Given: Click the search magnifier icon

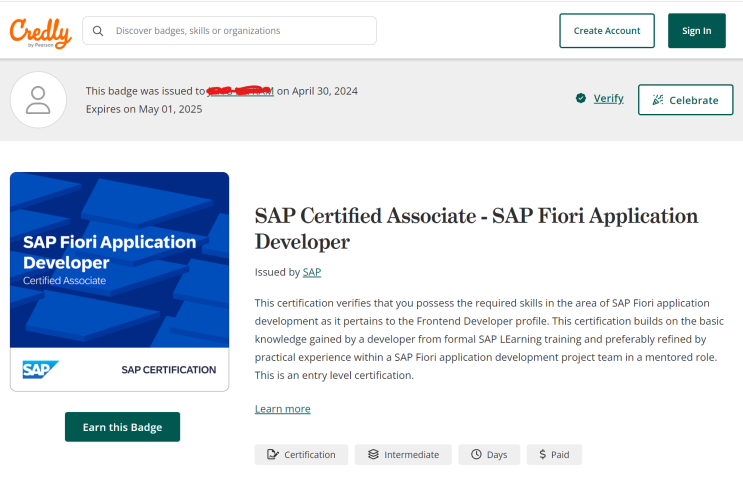Looking at the screenshot, I should point(98,31).
